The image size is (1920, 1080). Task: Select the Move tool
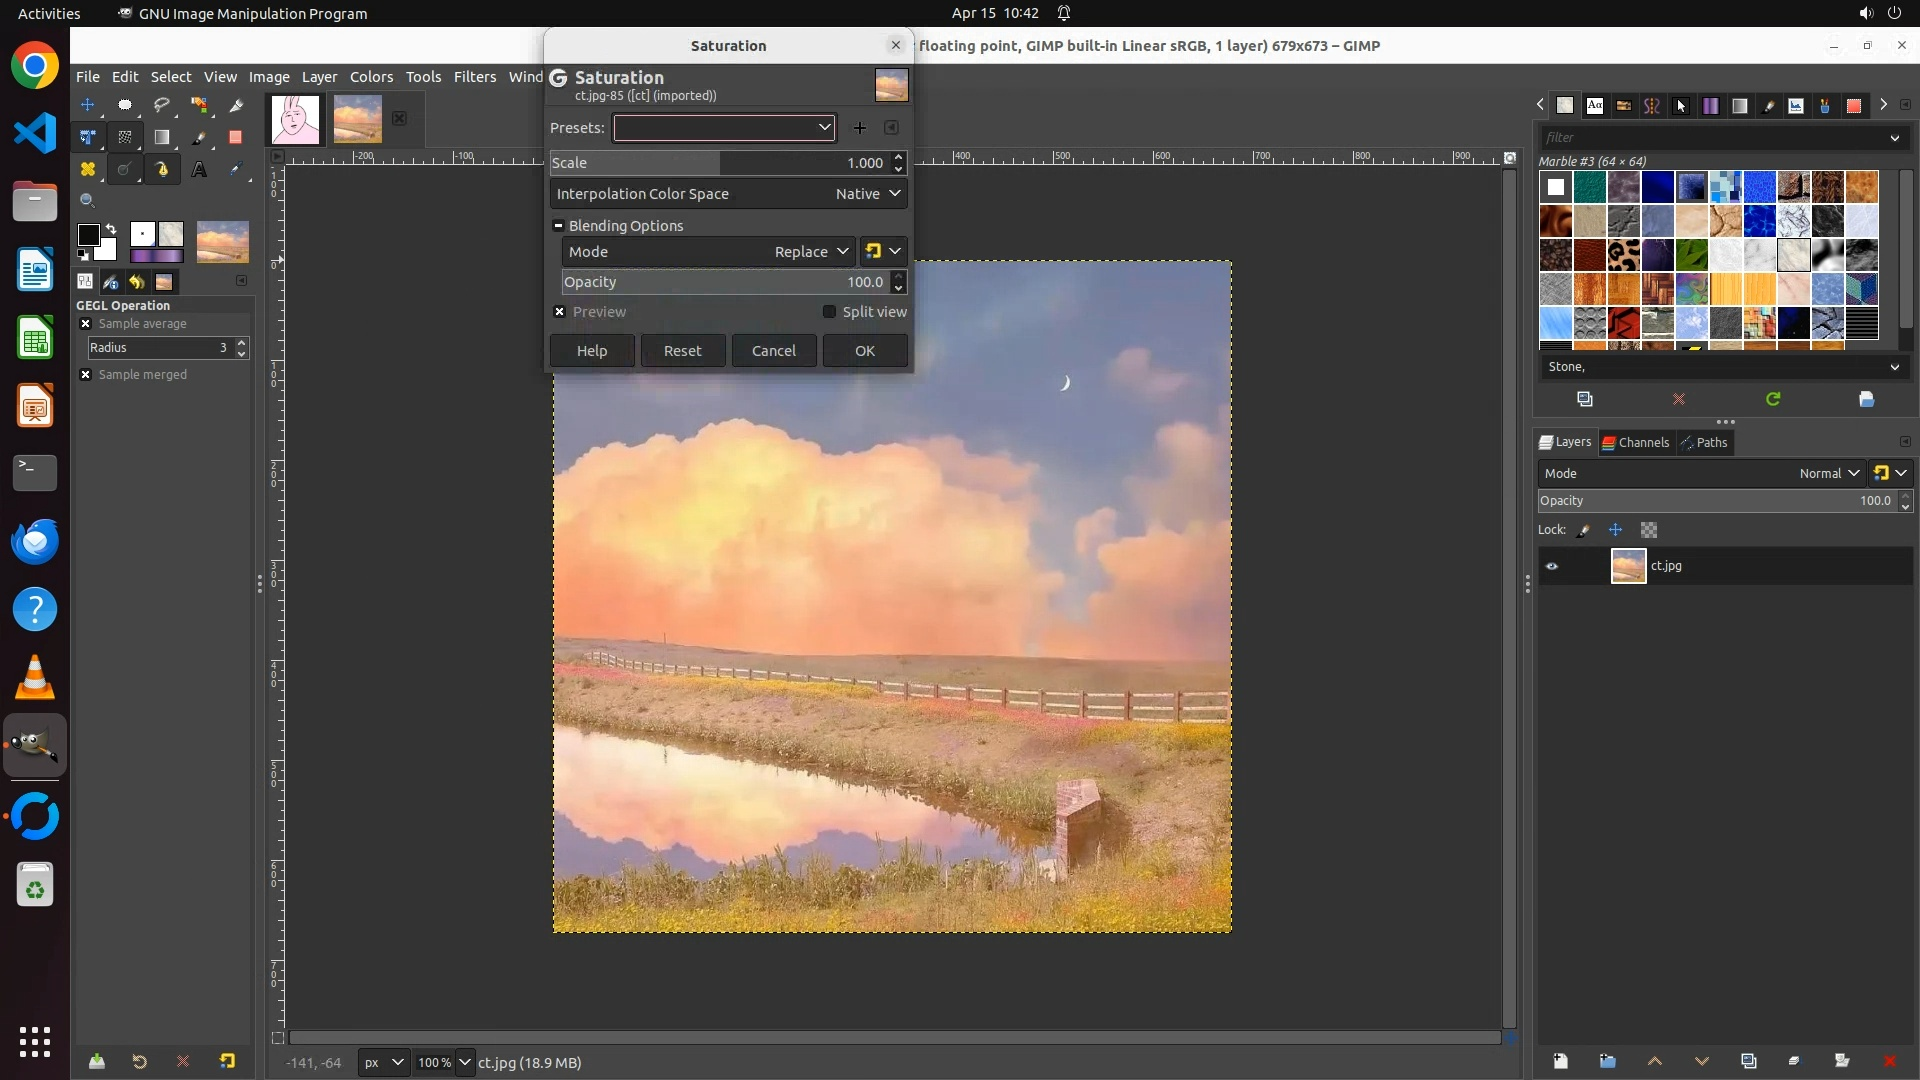(x=88, y=105)
